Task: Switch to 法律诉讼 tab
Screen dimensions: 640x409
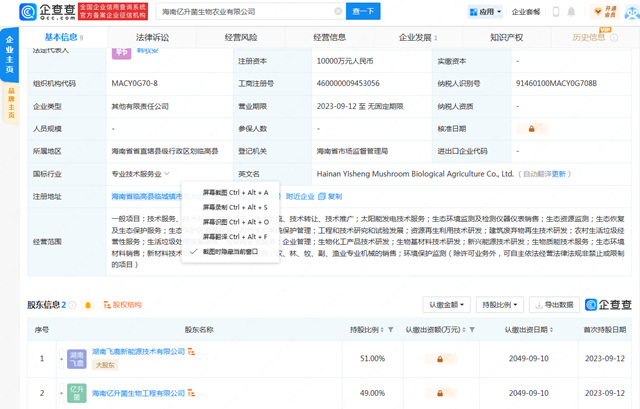Action: pyautogui.click(x=152, y=38)
